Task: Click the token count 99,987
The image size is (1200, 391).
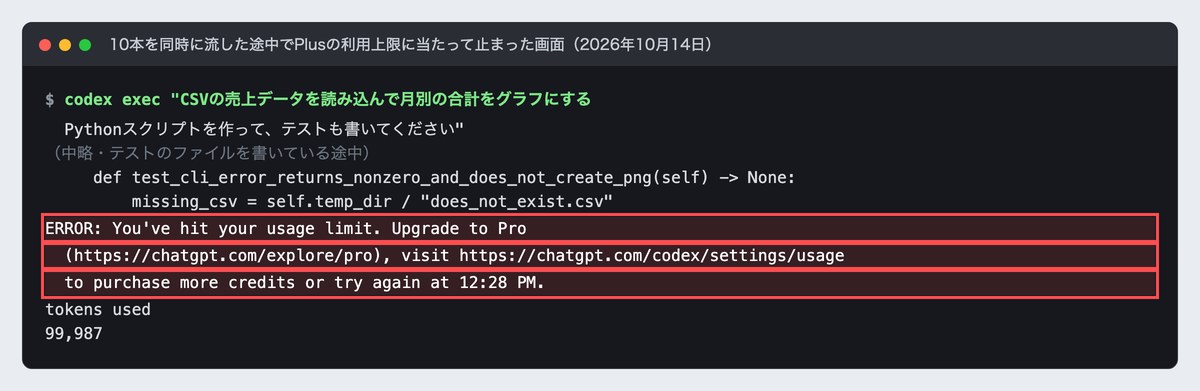Action: coord(74,334)
